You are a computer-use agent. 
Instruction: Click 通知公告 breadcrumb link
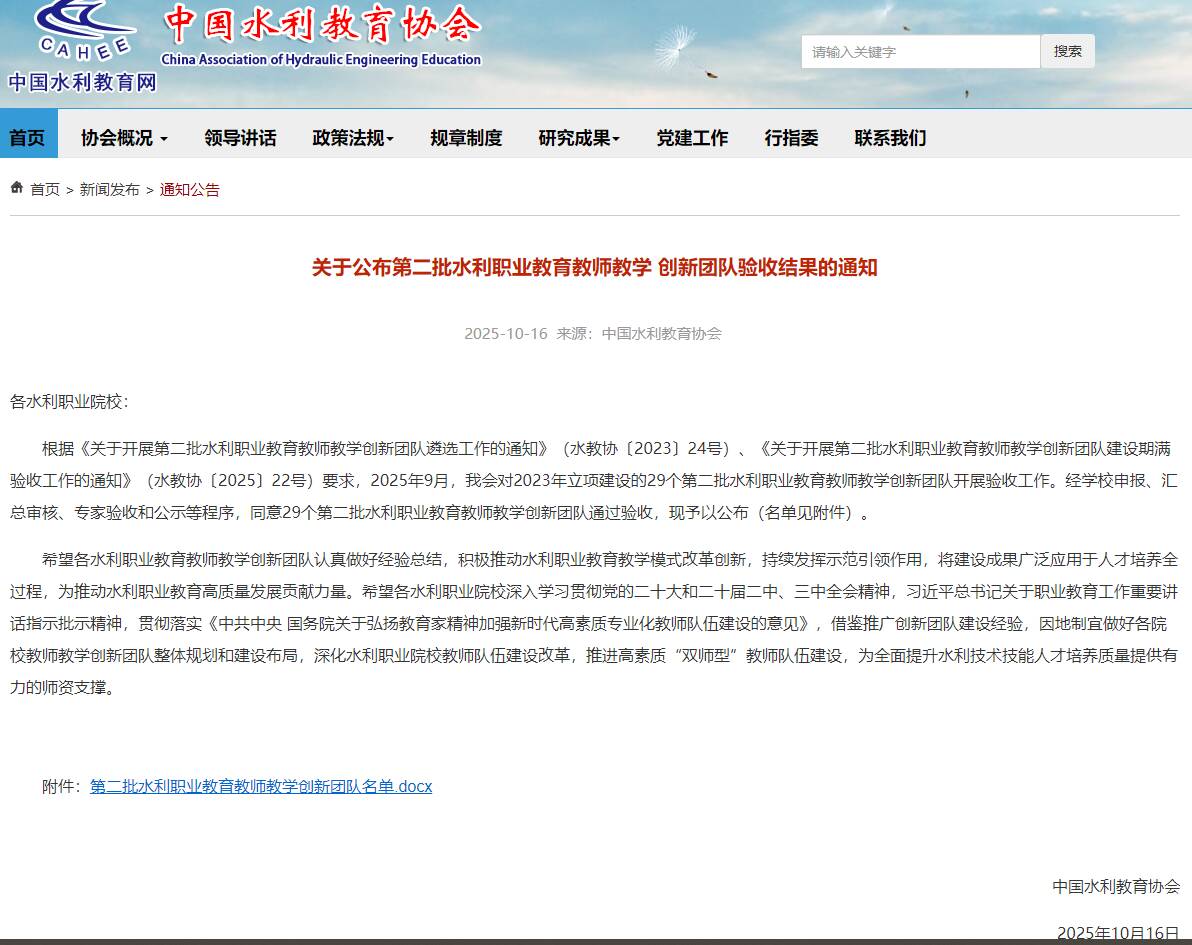tap(190, 190)
